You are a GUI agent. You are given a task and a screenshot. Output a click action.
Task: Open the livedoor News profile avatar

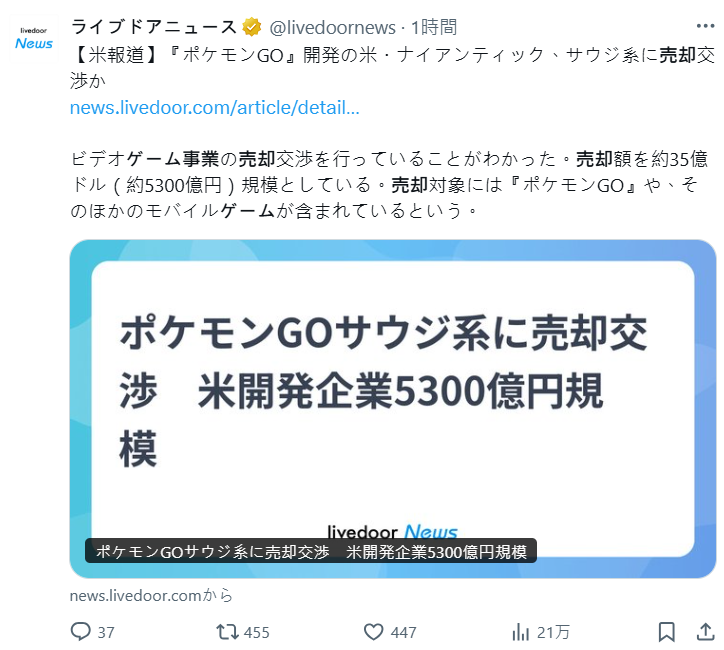click(x=34, y=39)
